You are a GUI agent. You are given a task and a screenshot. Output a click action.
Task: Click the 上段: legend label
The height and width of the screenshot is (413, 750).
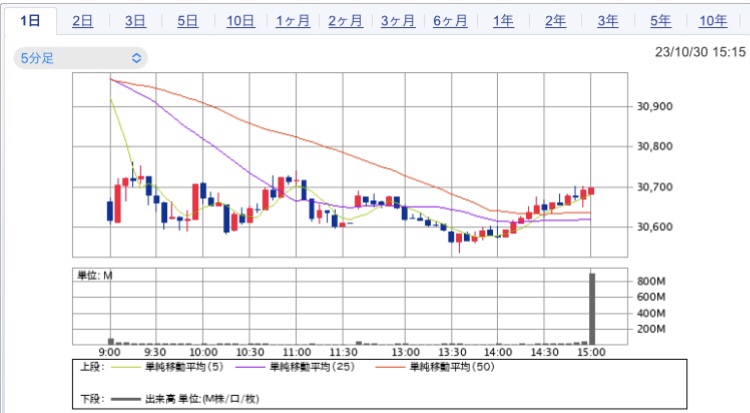click(91, 367)
